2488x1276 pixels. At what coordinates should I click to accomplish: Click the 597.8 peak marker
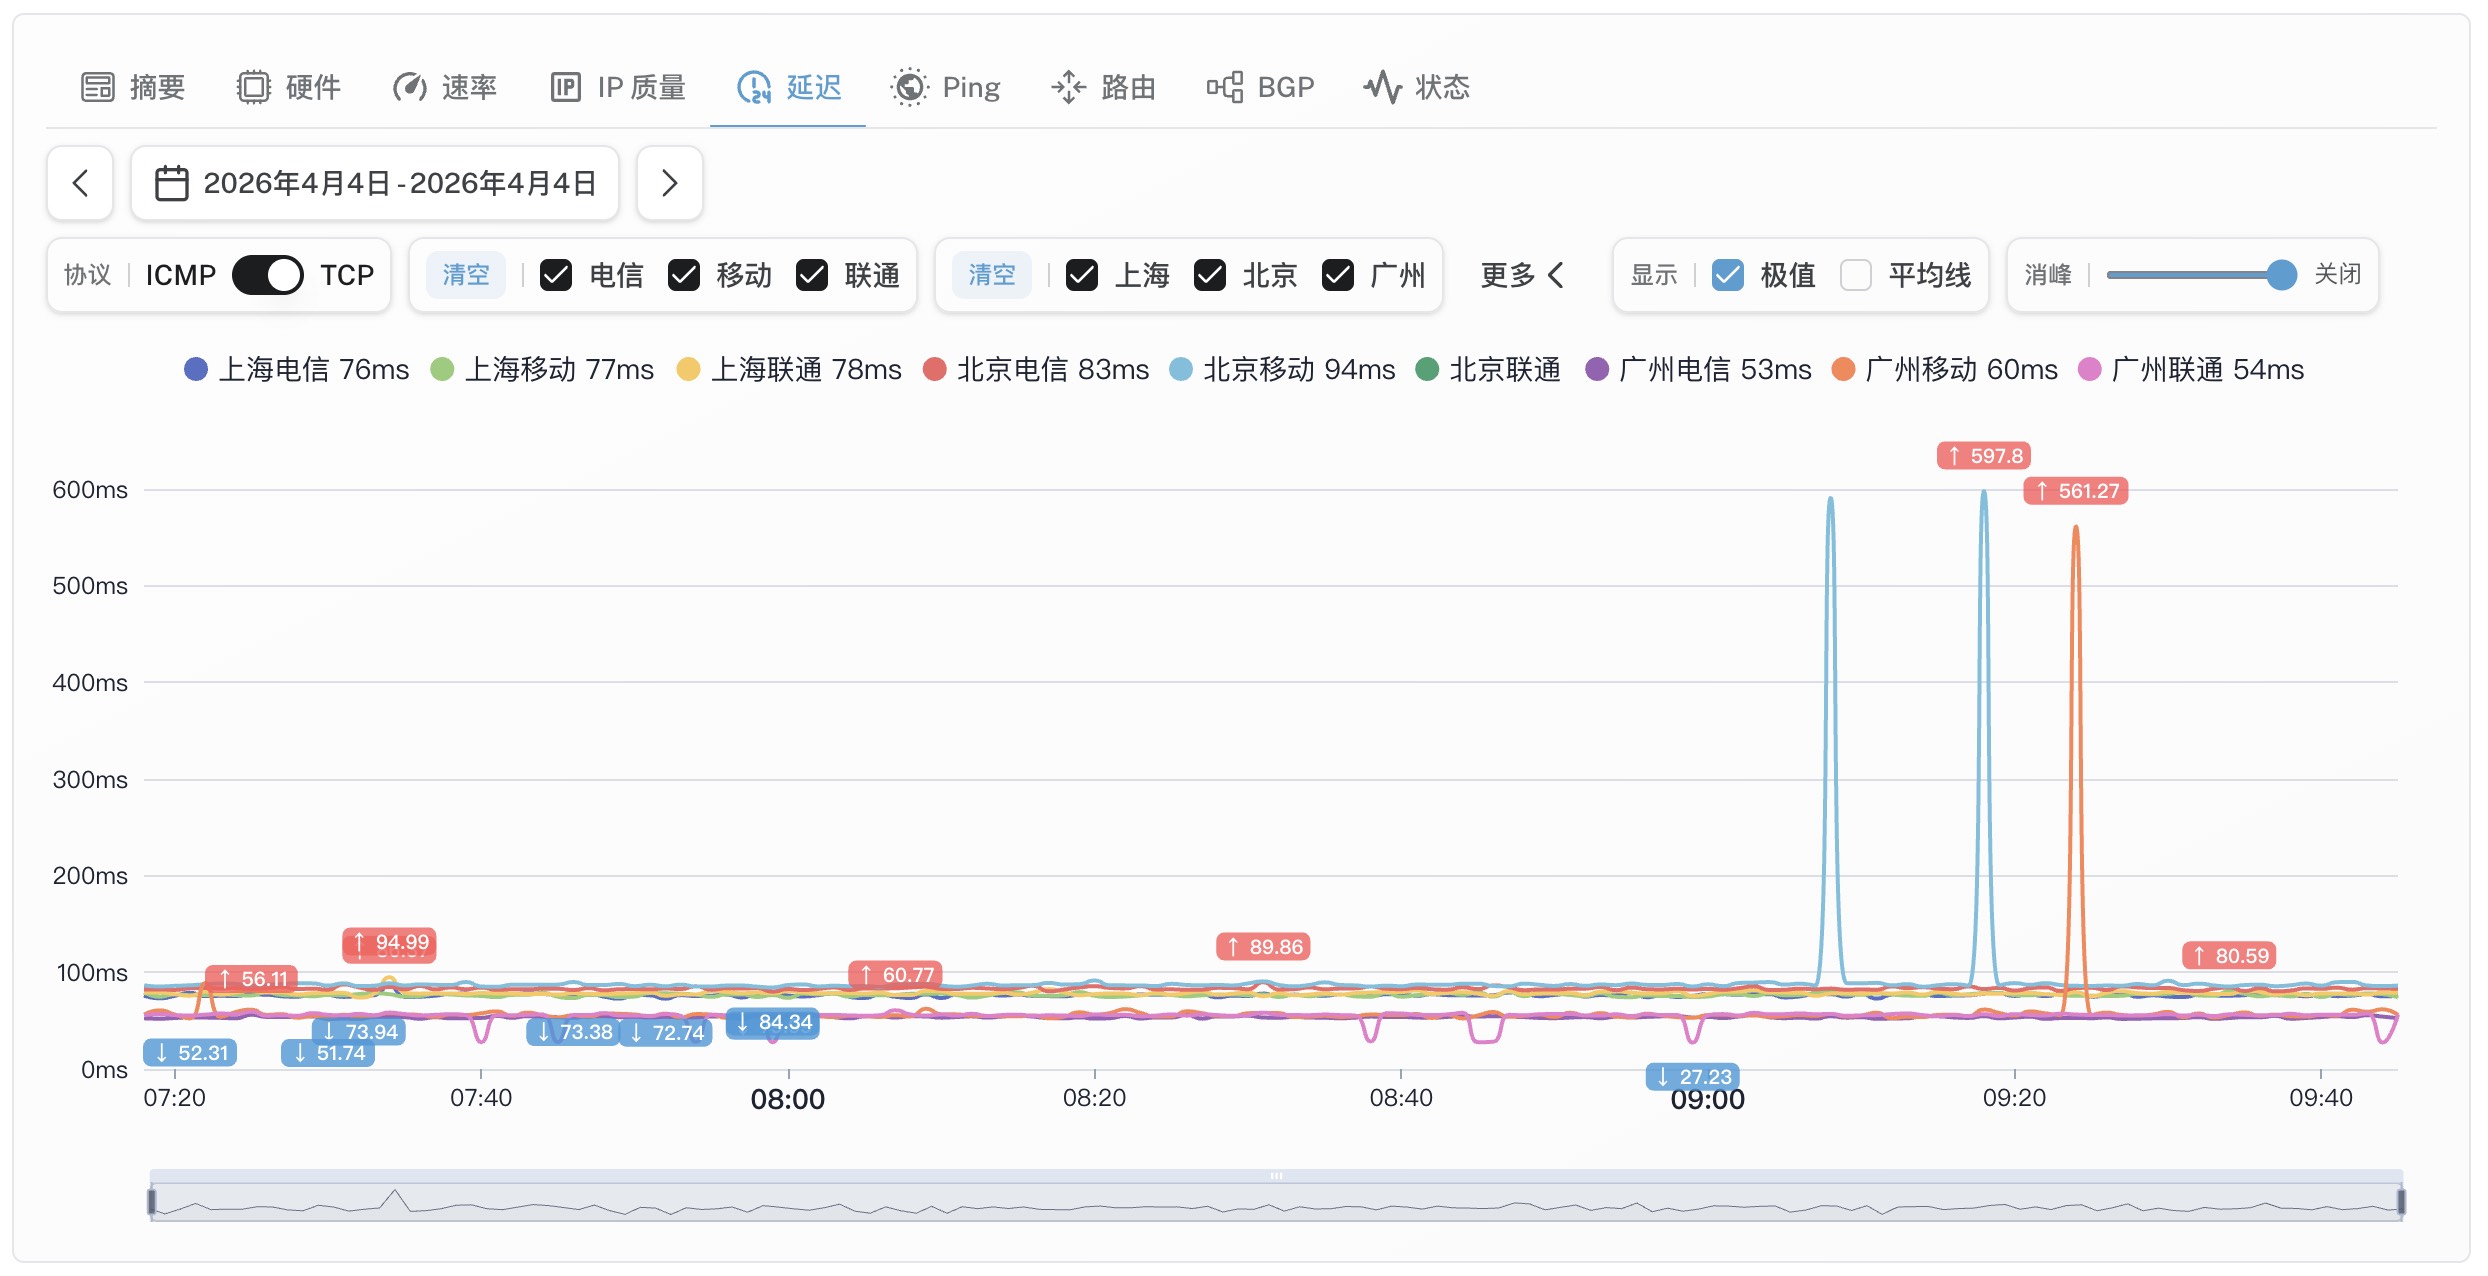coord(1984,456)
